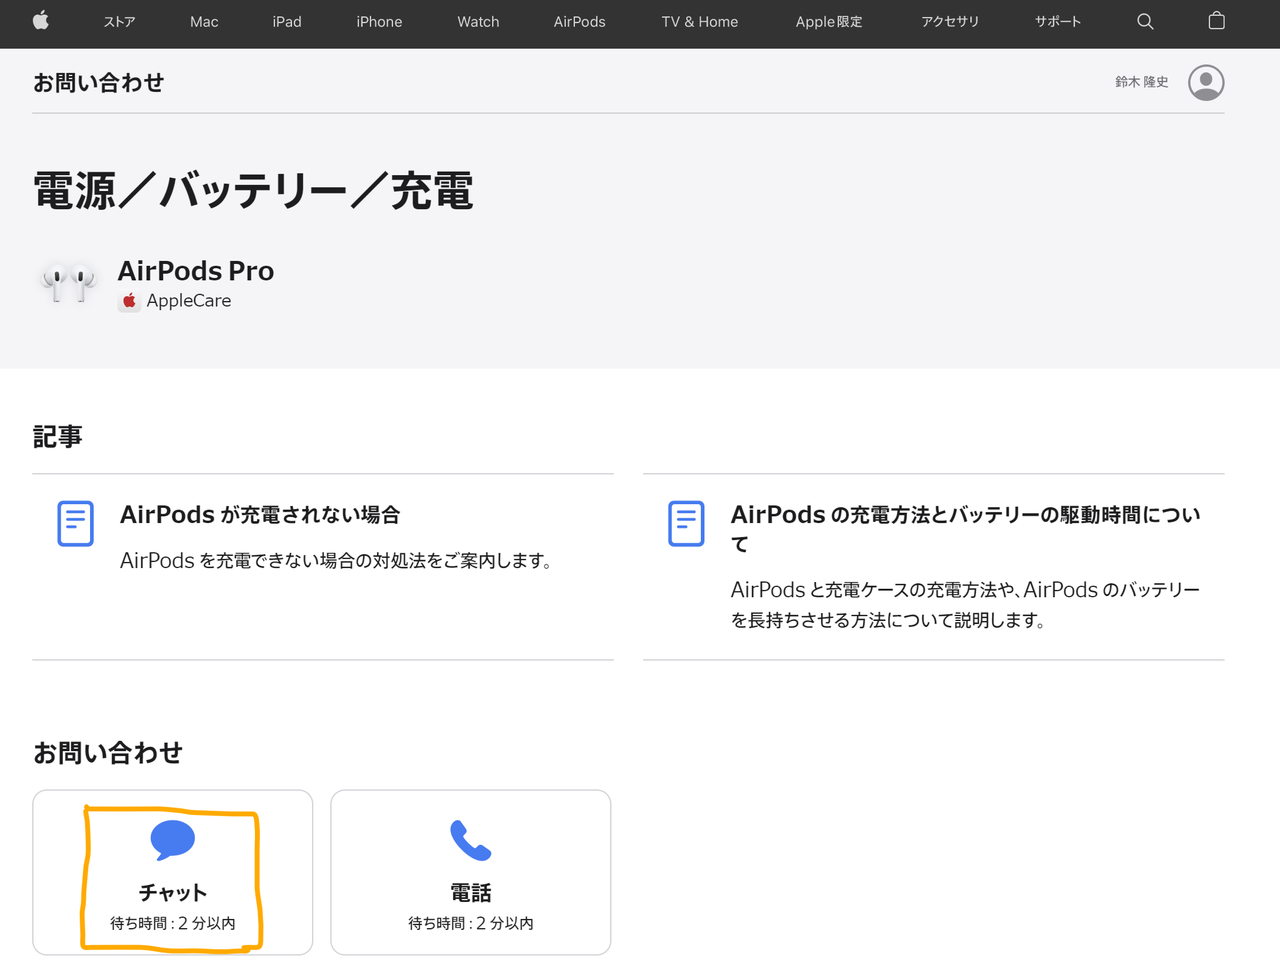Open the Mac menu item

pyautogui.click(x=204, y=21)
